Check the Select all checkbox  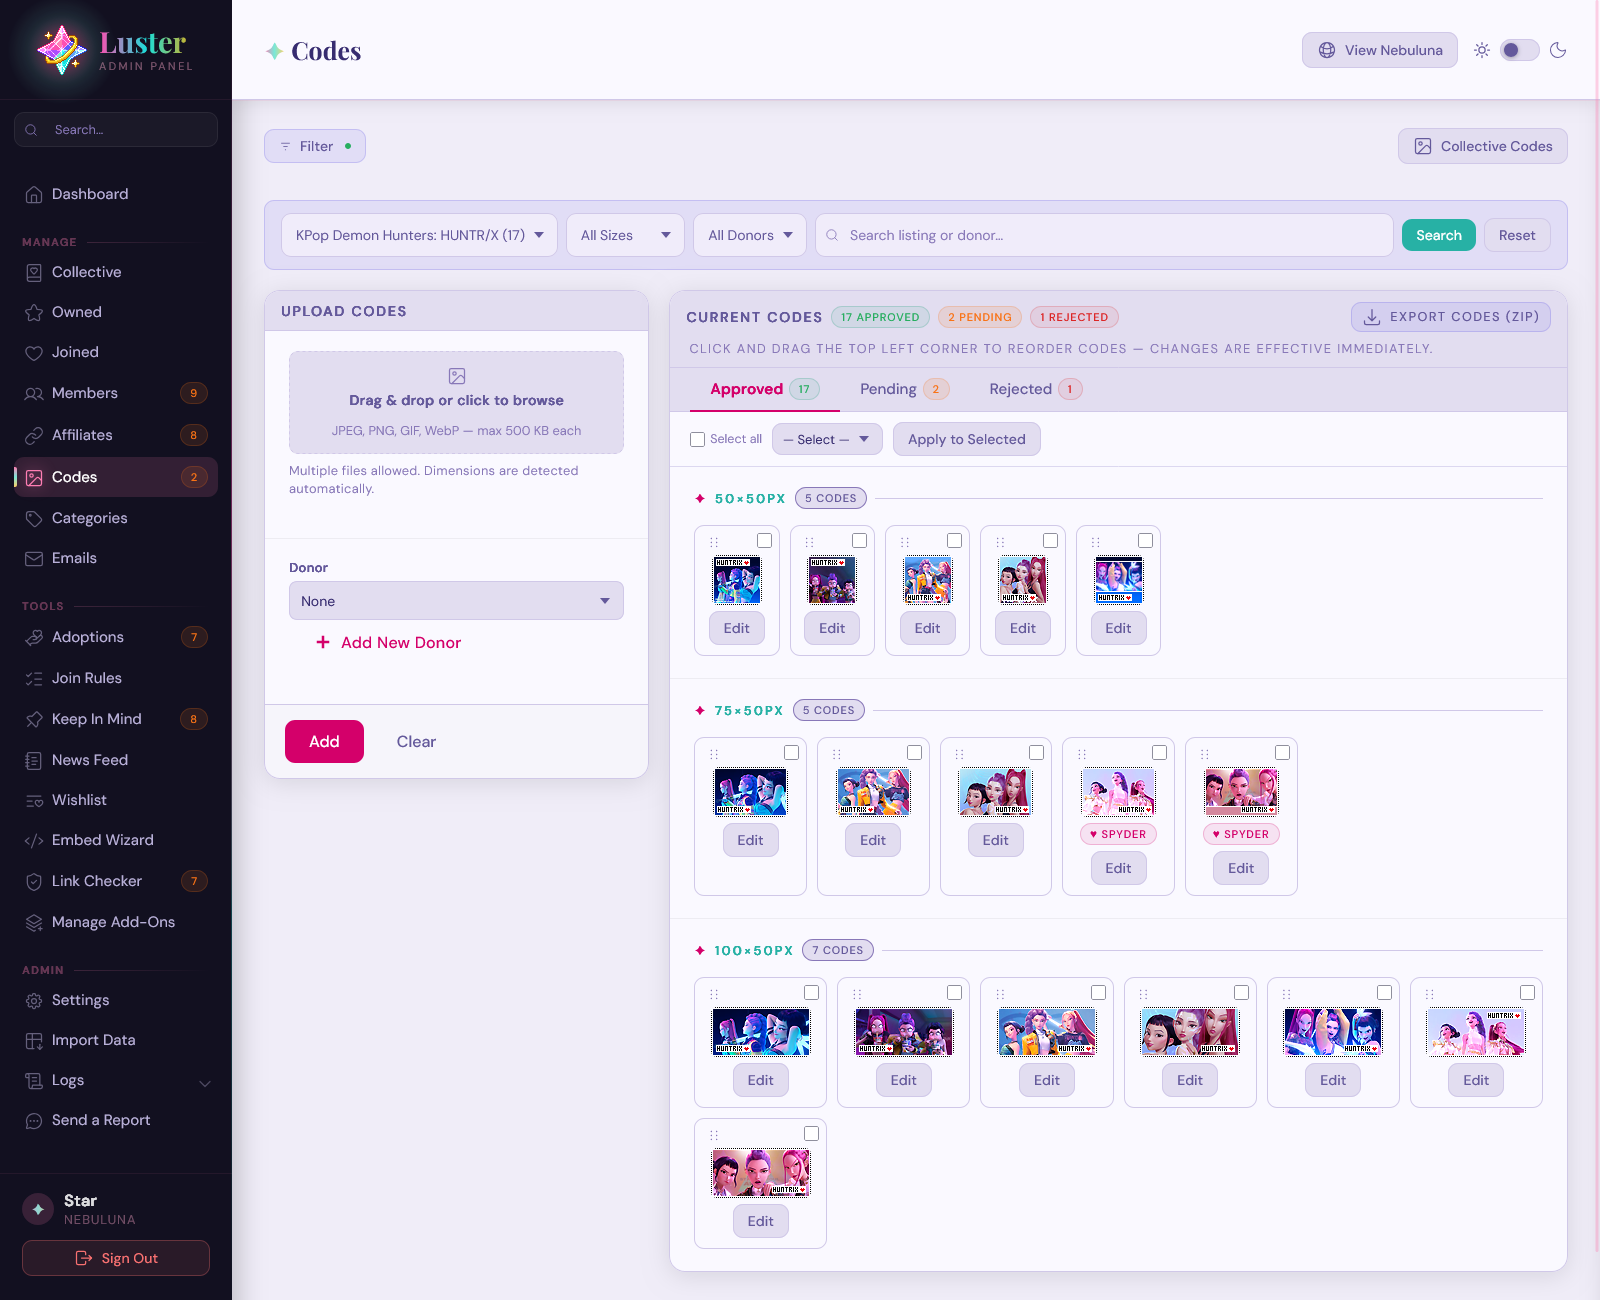(x=698, y=439)
